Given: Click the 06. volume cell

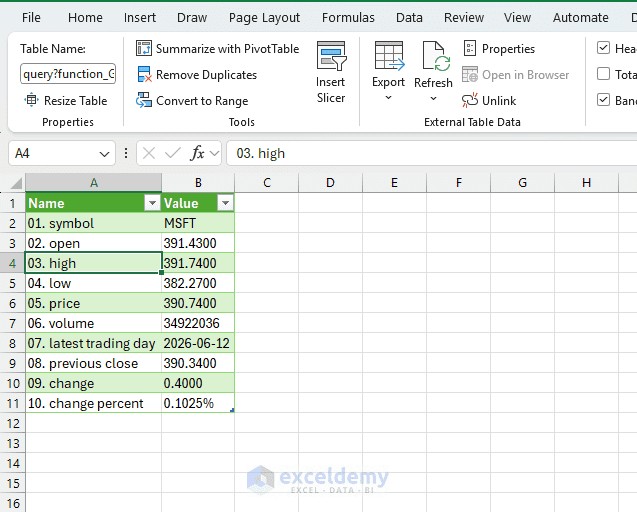Looking at the screenshot, I should 94,323.
